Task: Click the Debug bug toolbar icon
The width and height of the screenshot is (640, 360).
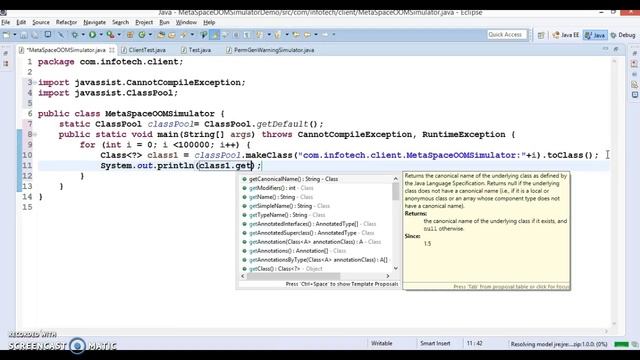Action: (x=75, y=35)
